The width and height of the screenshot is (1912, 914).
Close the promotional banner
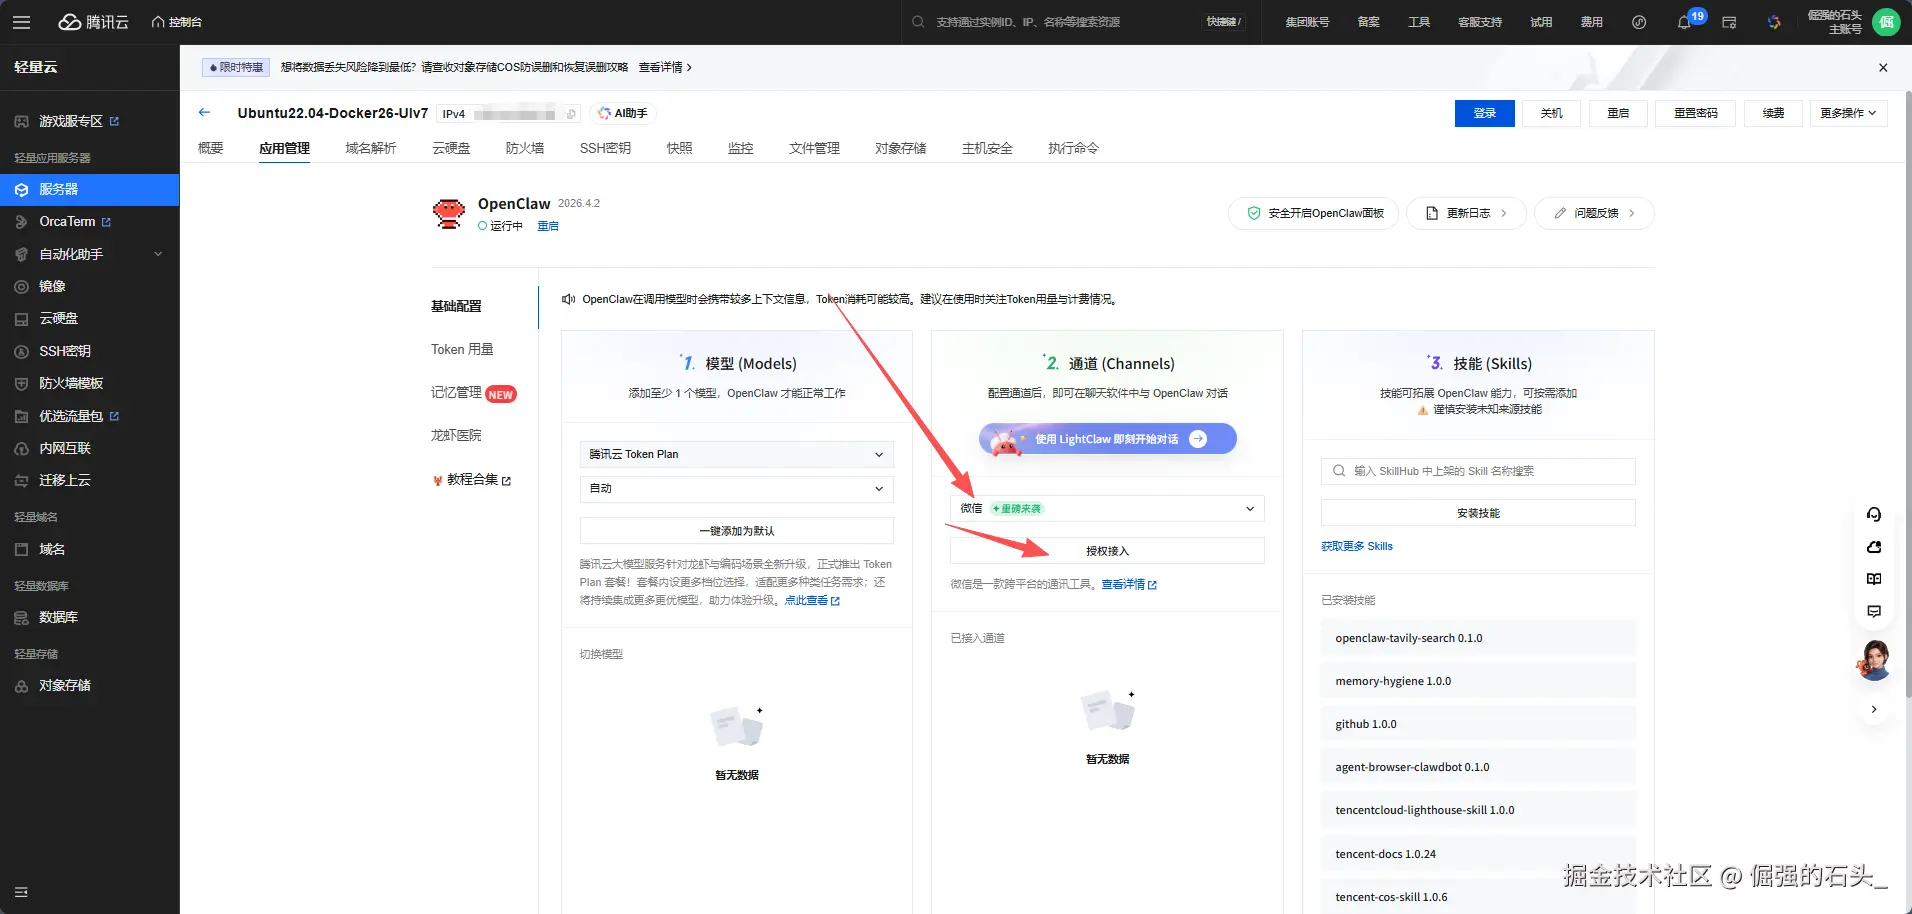pos(1883,68)
